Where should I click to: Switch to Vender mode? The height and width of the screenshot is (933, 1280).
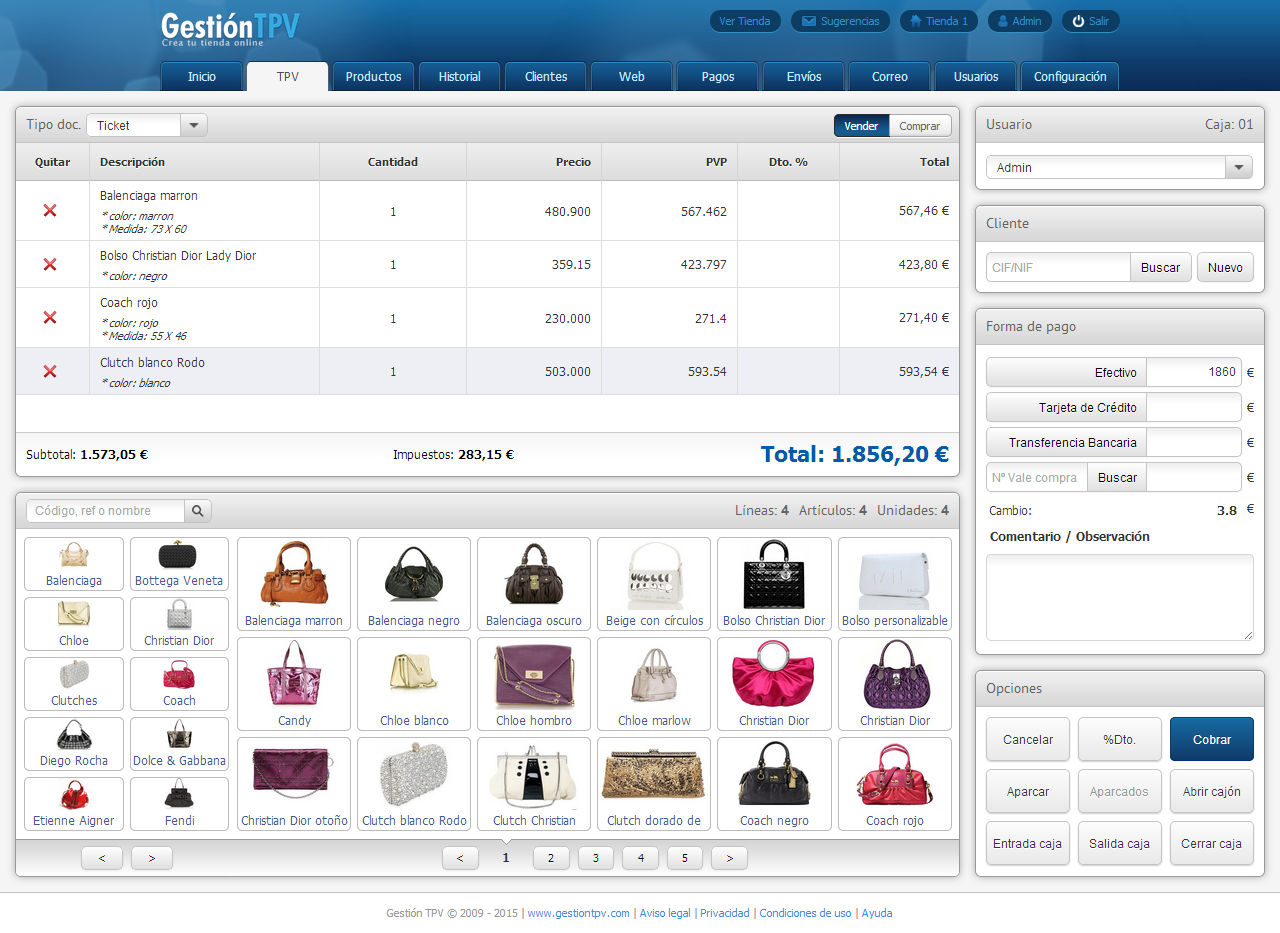coord(861,126)
